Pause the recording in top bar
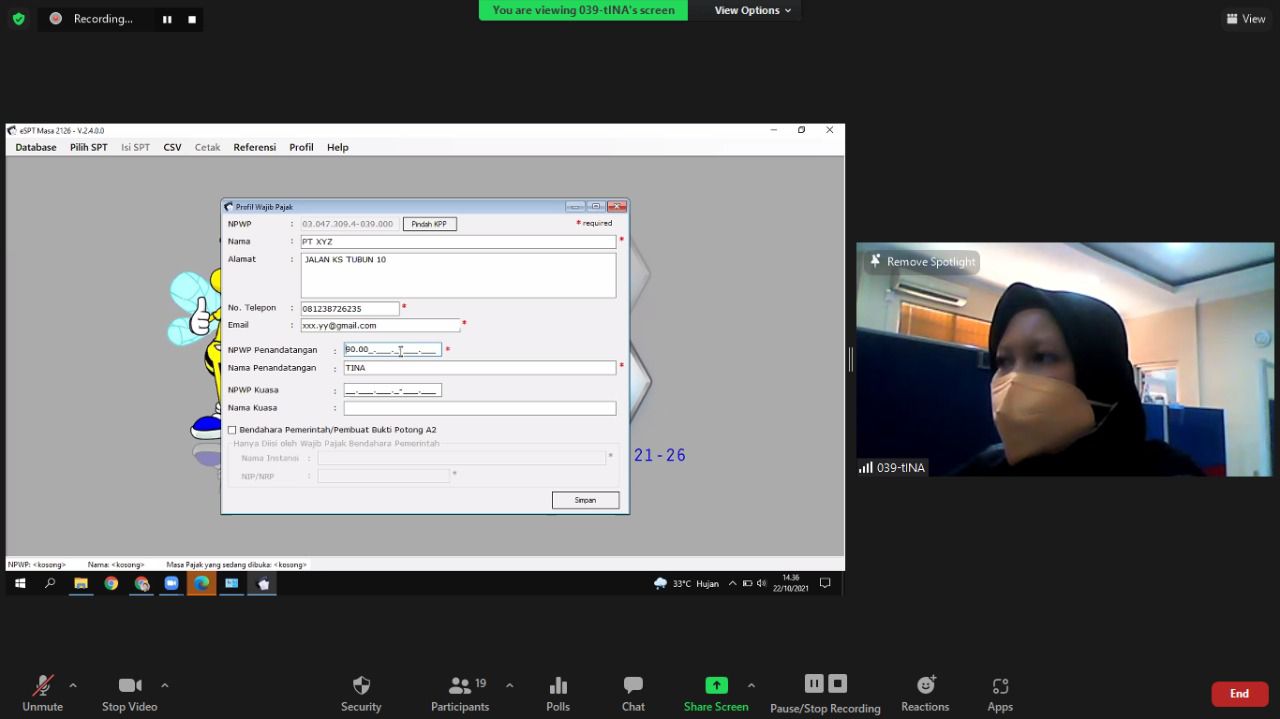The width and height of the screenshot is (1280, 719). coord(167,19)
